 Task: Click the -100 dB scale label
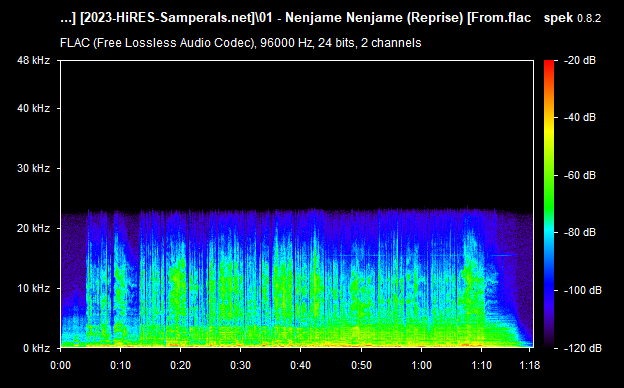(583, 291)
